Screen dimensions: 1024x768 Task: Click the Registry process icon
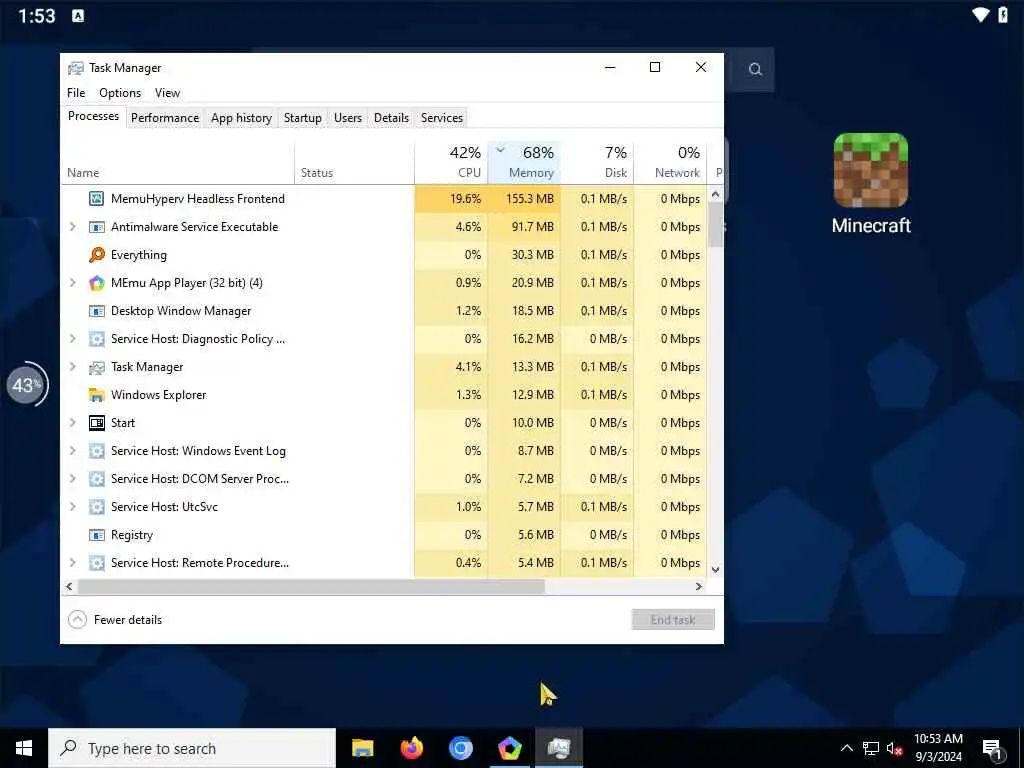click(97, 535)
